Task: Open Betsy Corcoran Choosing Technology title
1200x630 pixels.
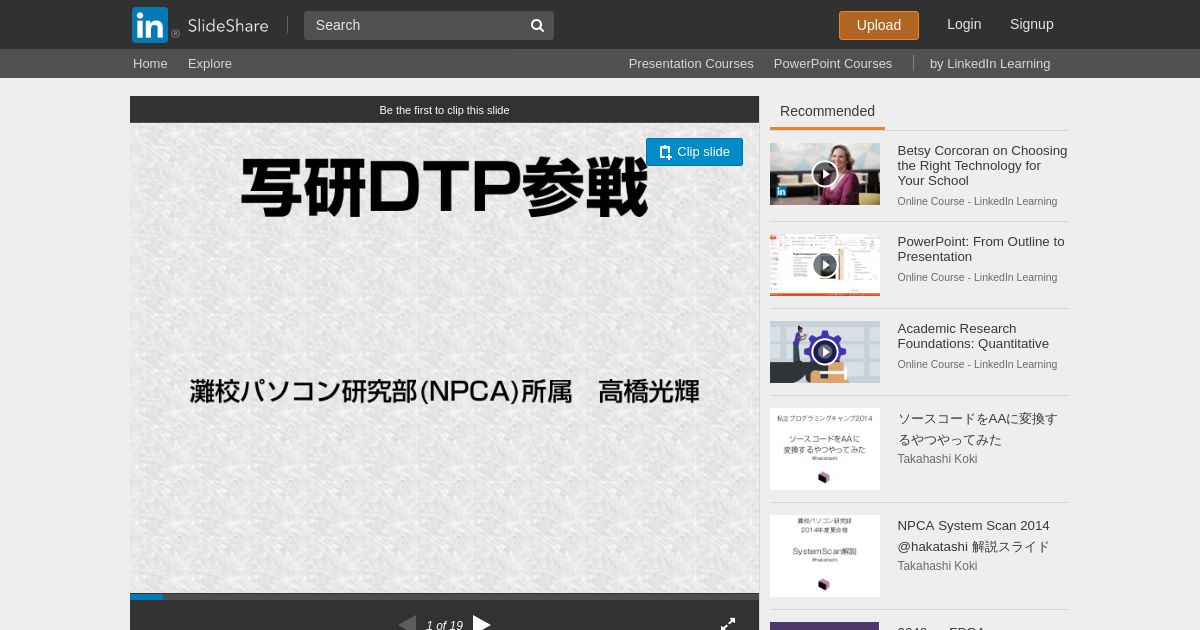Action: click(982, 166)
